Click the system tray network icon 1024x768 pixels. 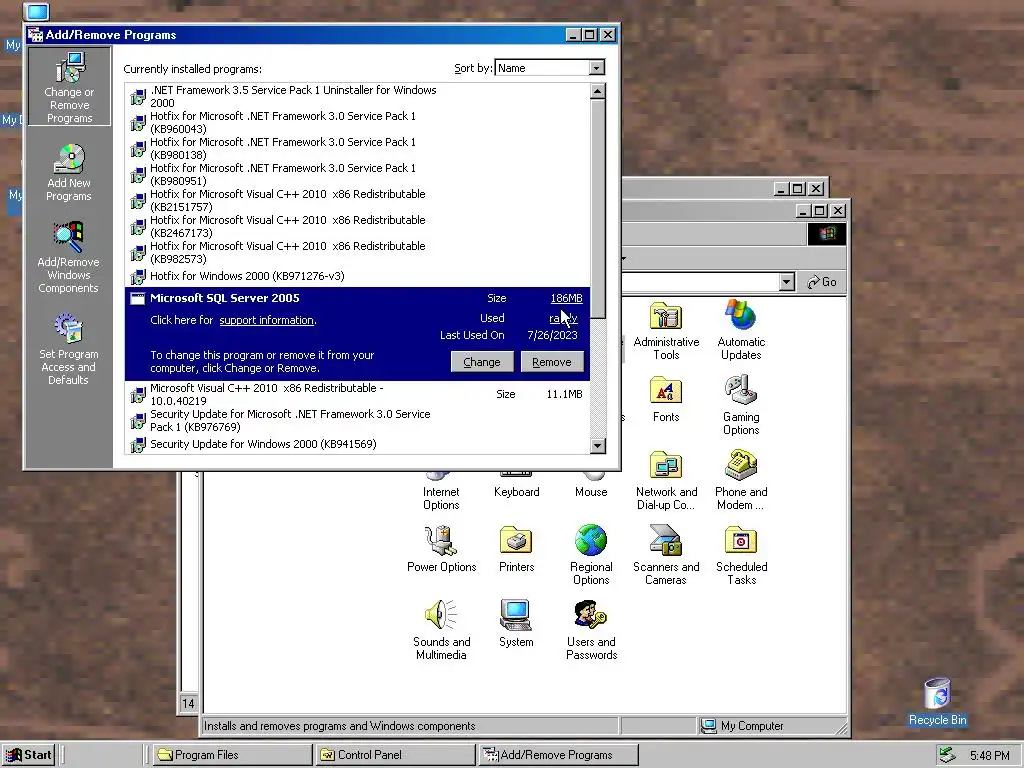point(948,755)
